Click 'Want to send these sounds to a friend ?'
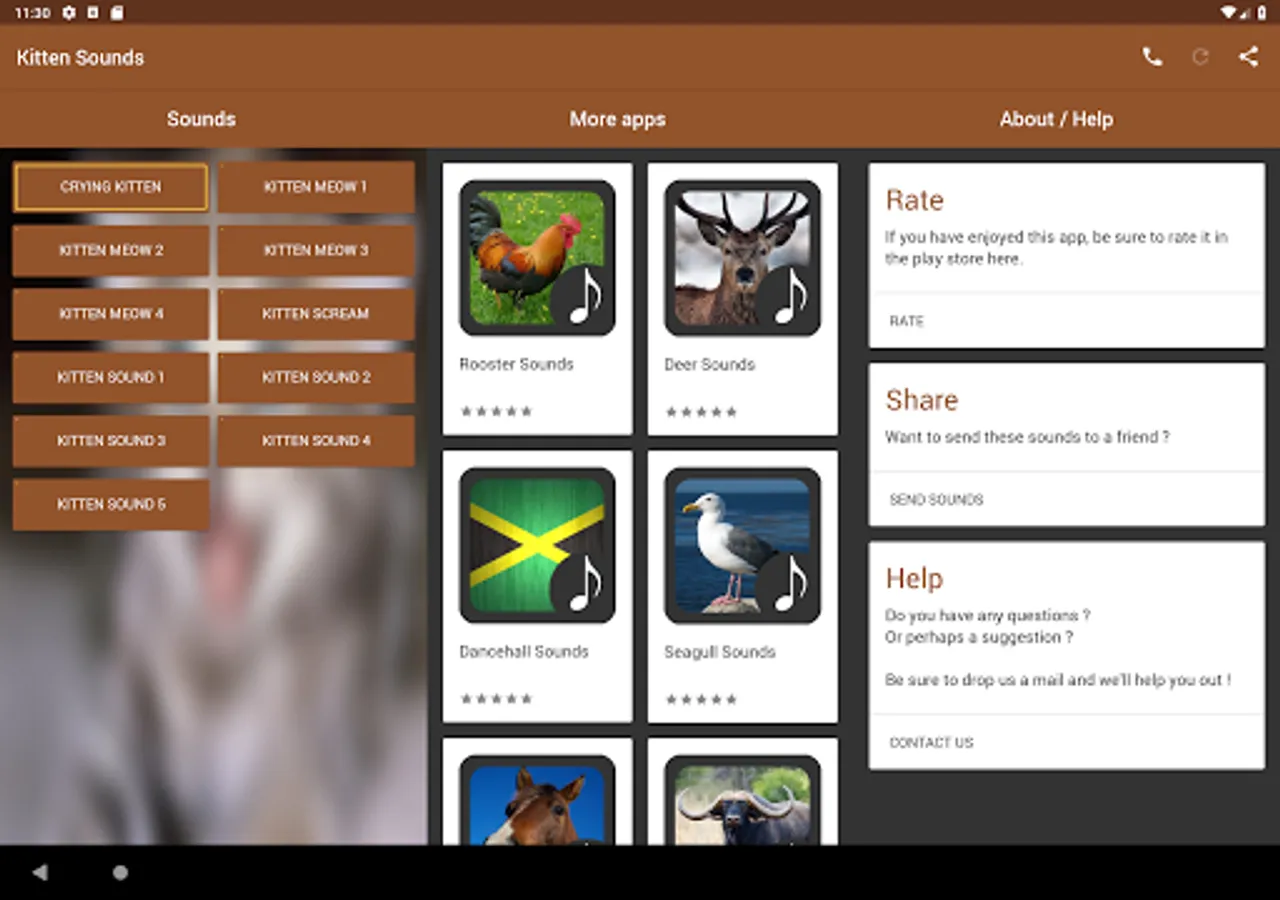The image size is (1280, 900). pos(1027,437)
